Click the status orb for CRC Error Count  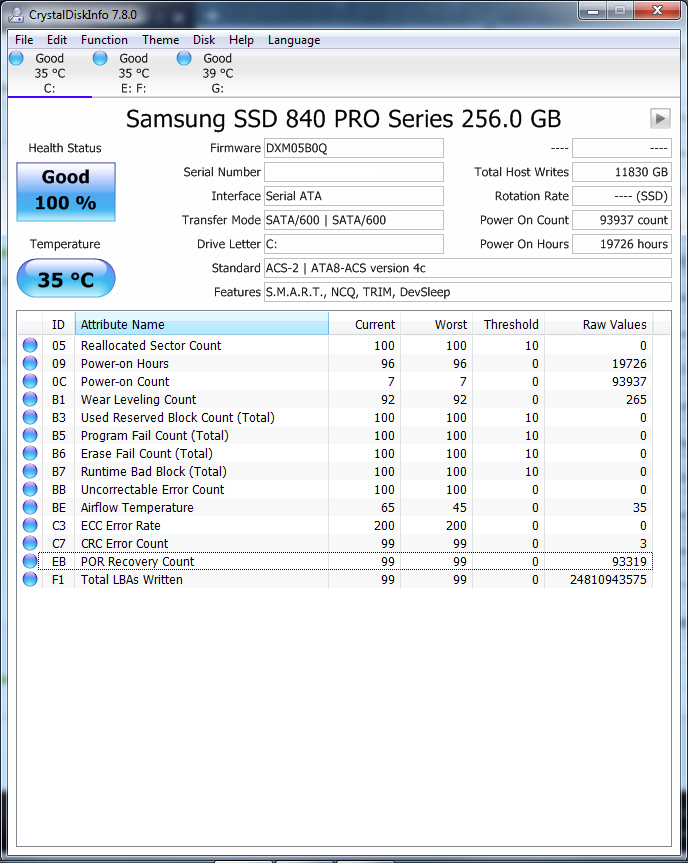pos(30,543)
